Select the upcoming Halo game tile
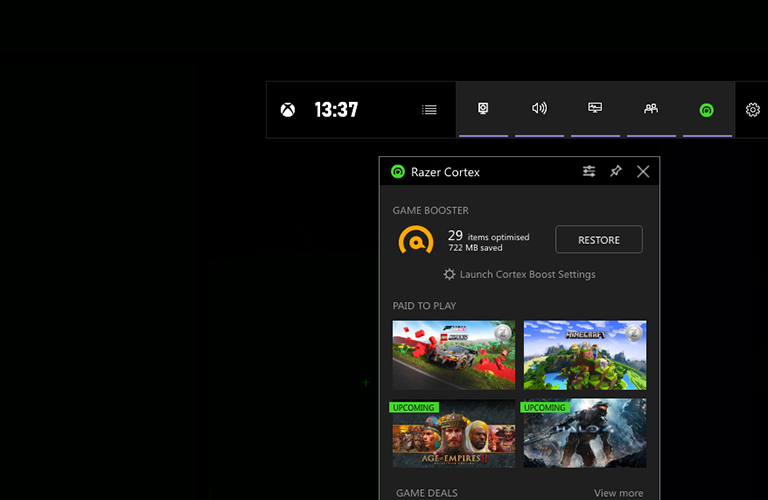The width and height of the screenshot is (768, 500). [x=585, y=435]
